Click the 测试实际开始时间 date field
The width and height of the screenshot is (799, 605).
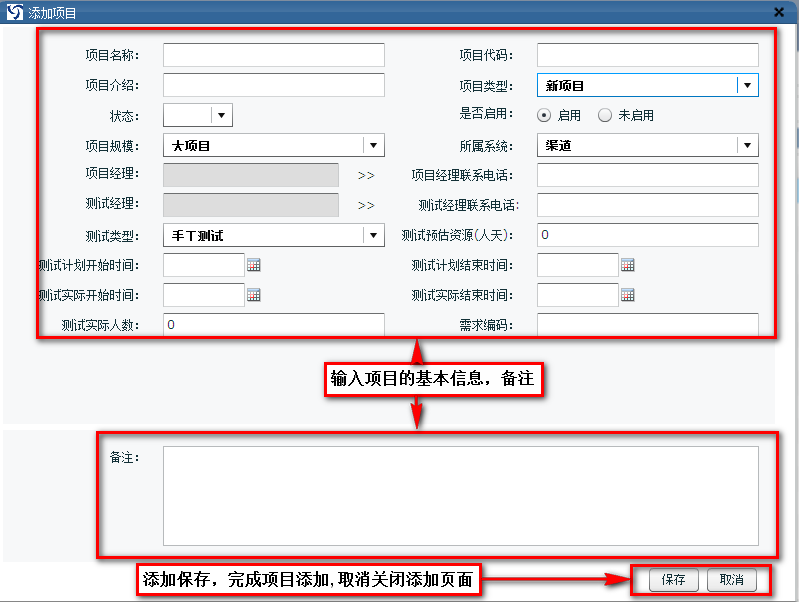(204, 295)
